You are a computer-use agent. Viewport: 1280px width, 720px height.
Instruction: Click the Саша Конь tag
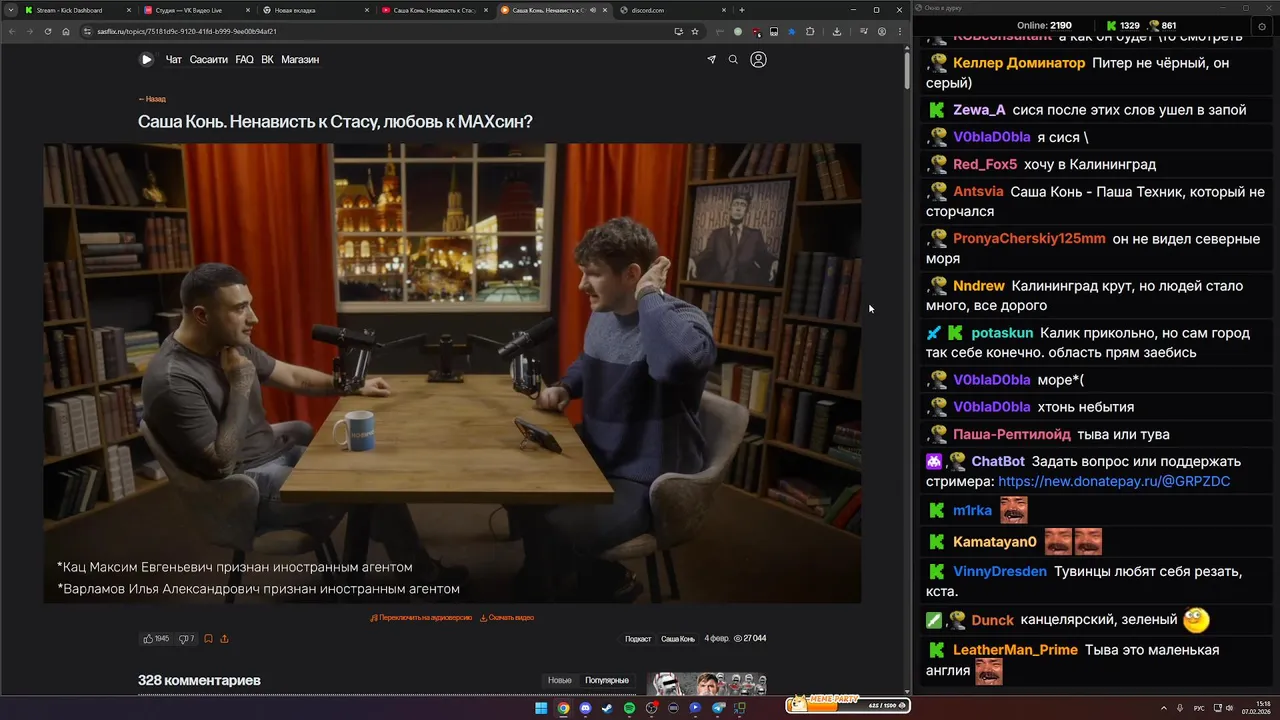[x=678, y=638]
